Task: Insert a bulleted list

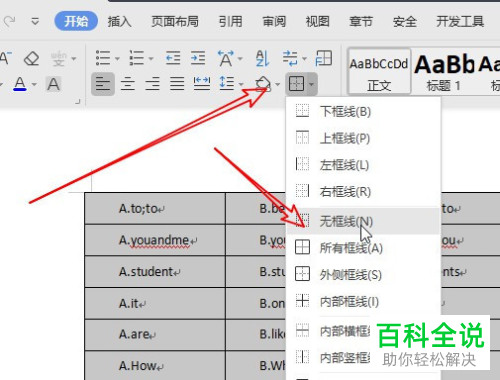Action: 103,58
